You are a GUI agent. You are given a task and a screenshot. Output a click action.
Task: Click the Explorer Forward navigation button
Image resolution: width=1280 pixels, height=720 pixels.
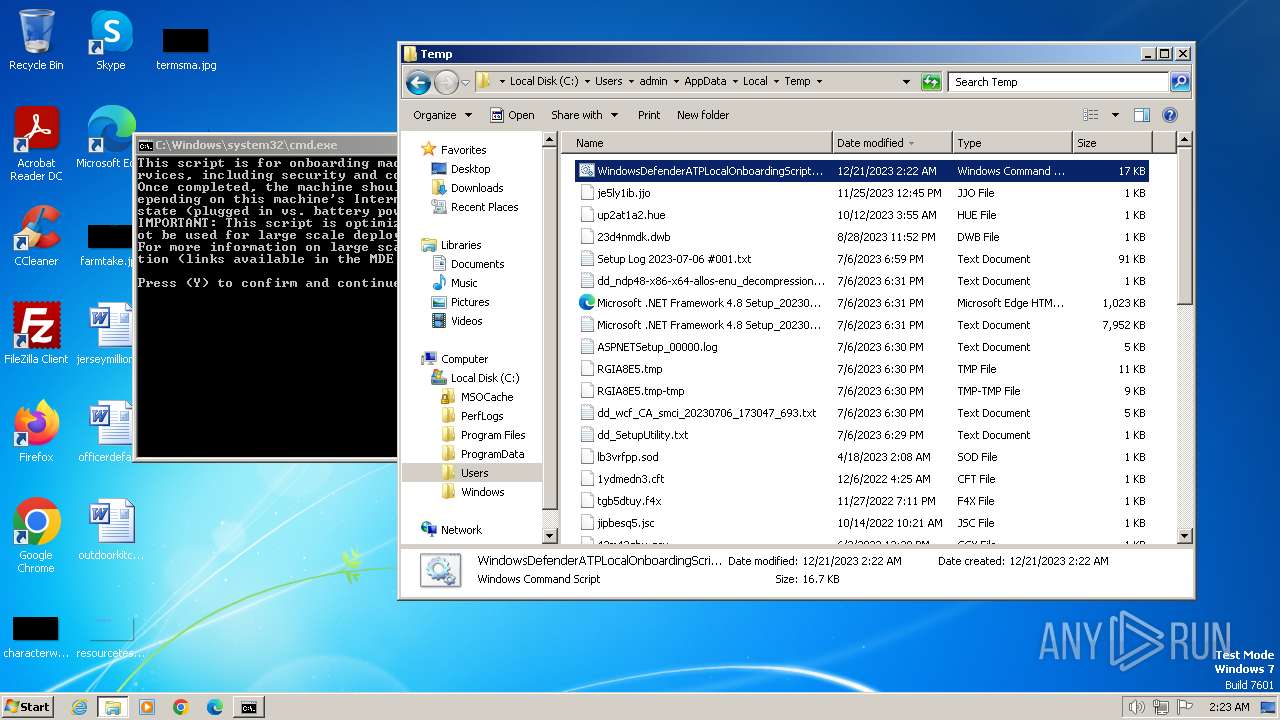click(446, 82)
